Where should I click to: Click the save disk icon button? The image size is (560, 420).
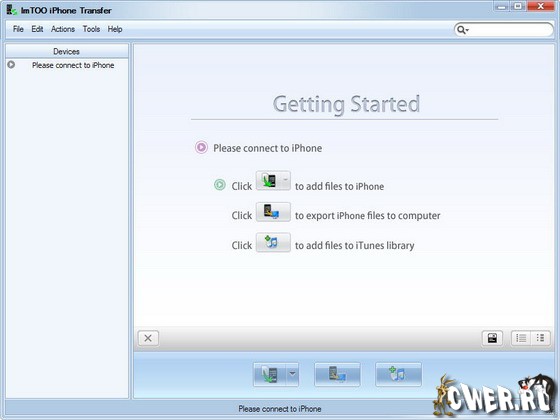coord(492,338)
